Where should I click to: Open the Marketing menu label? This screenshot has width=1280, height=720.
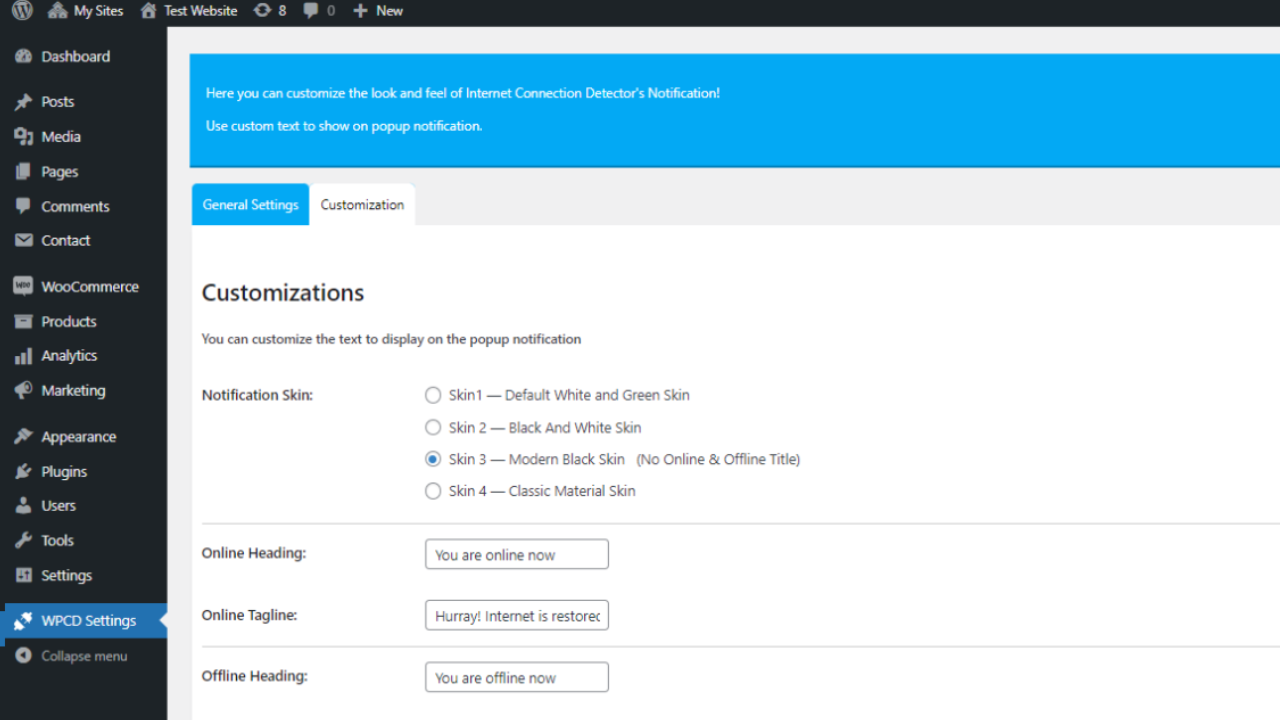coord(73,391)
